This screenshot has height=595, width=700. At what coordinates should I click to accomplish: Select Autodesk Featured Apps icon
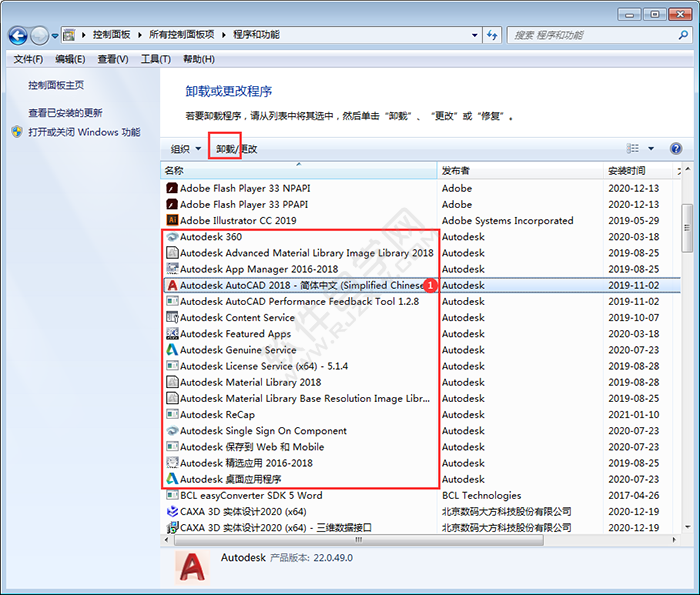[x=172, y=333]
